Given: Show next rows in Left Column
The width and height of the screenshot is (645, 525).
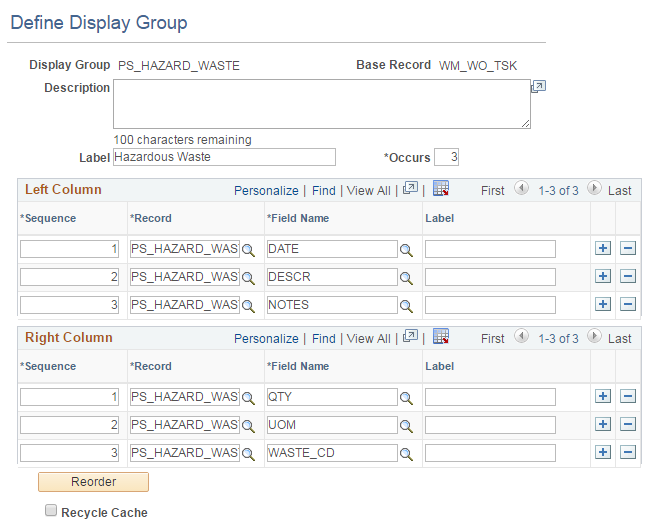Looking at the screenshot, I should pyautogui.click(x=594, y=189).
